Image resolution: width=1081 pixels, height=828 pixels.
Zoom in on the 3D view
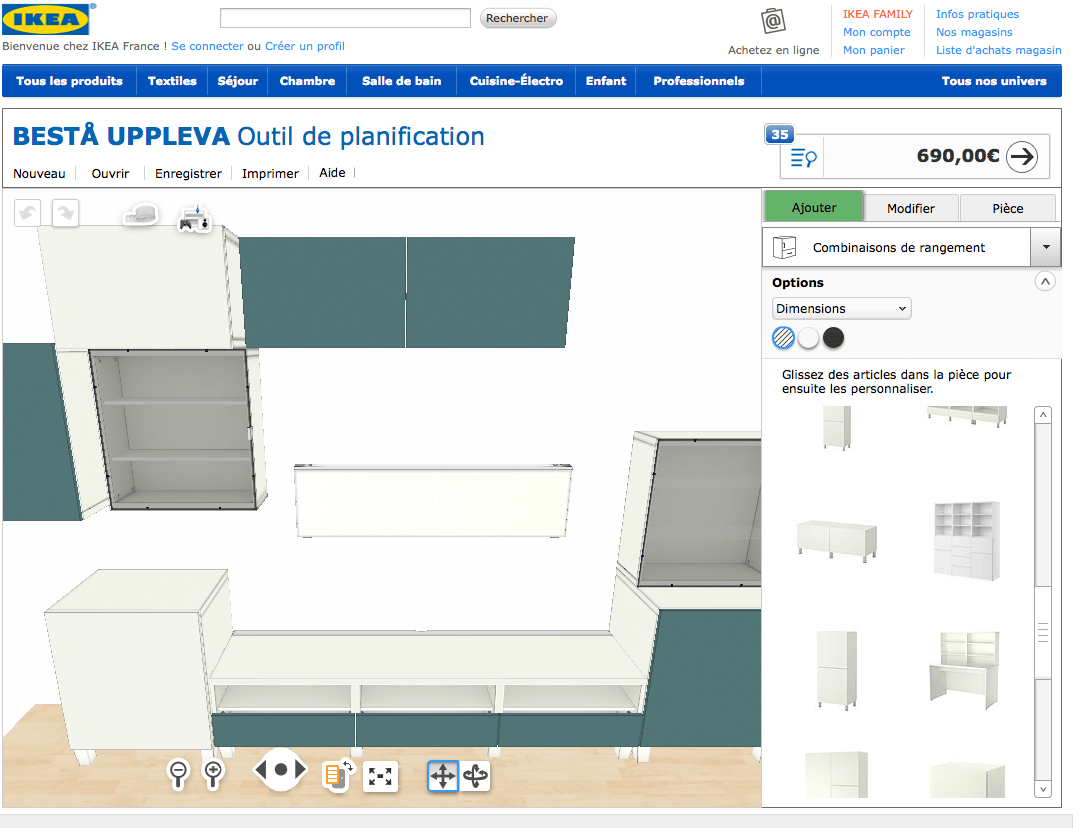tap(214, 774)
